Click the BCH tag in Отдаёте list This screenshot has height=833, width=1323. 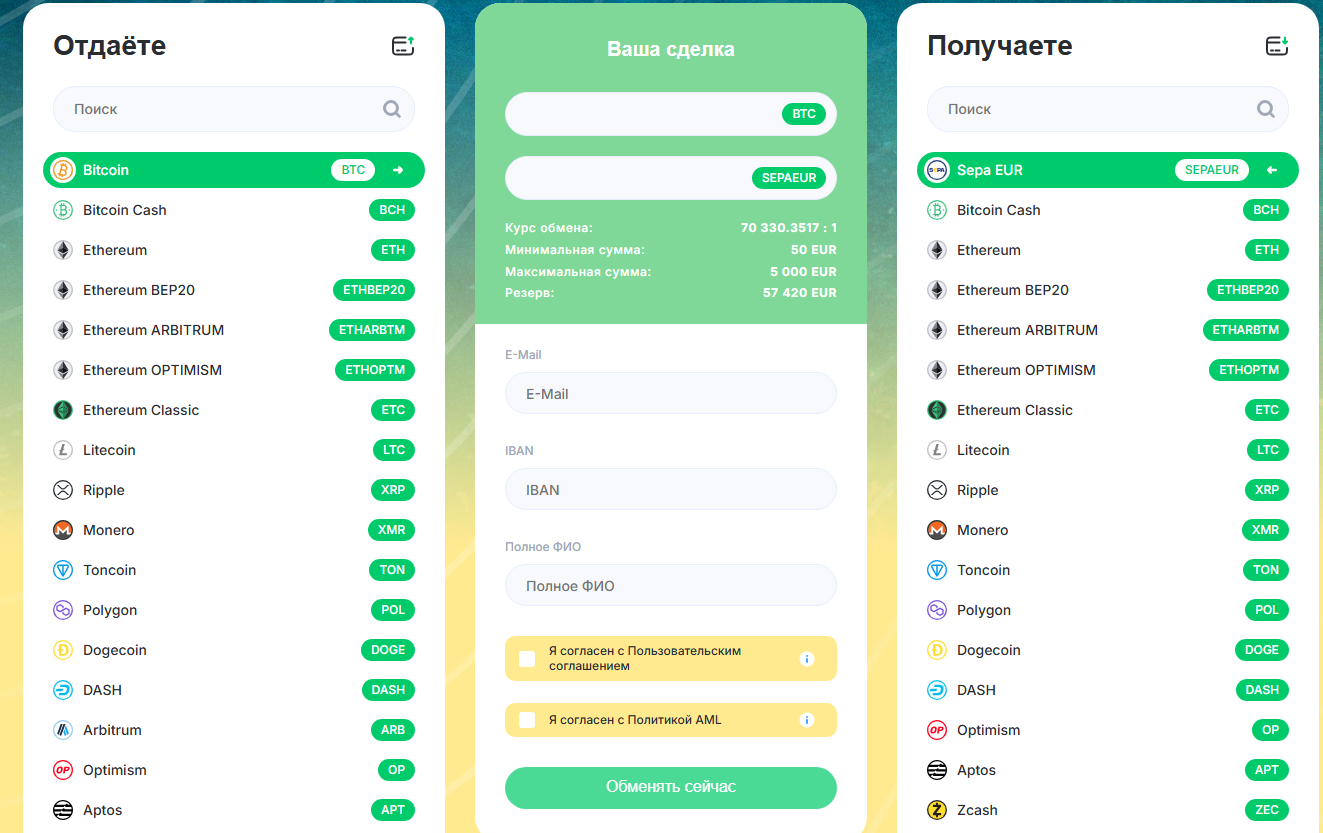coord(392,210)
